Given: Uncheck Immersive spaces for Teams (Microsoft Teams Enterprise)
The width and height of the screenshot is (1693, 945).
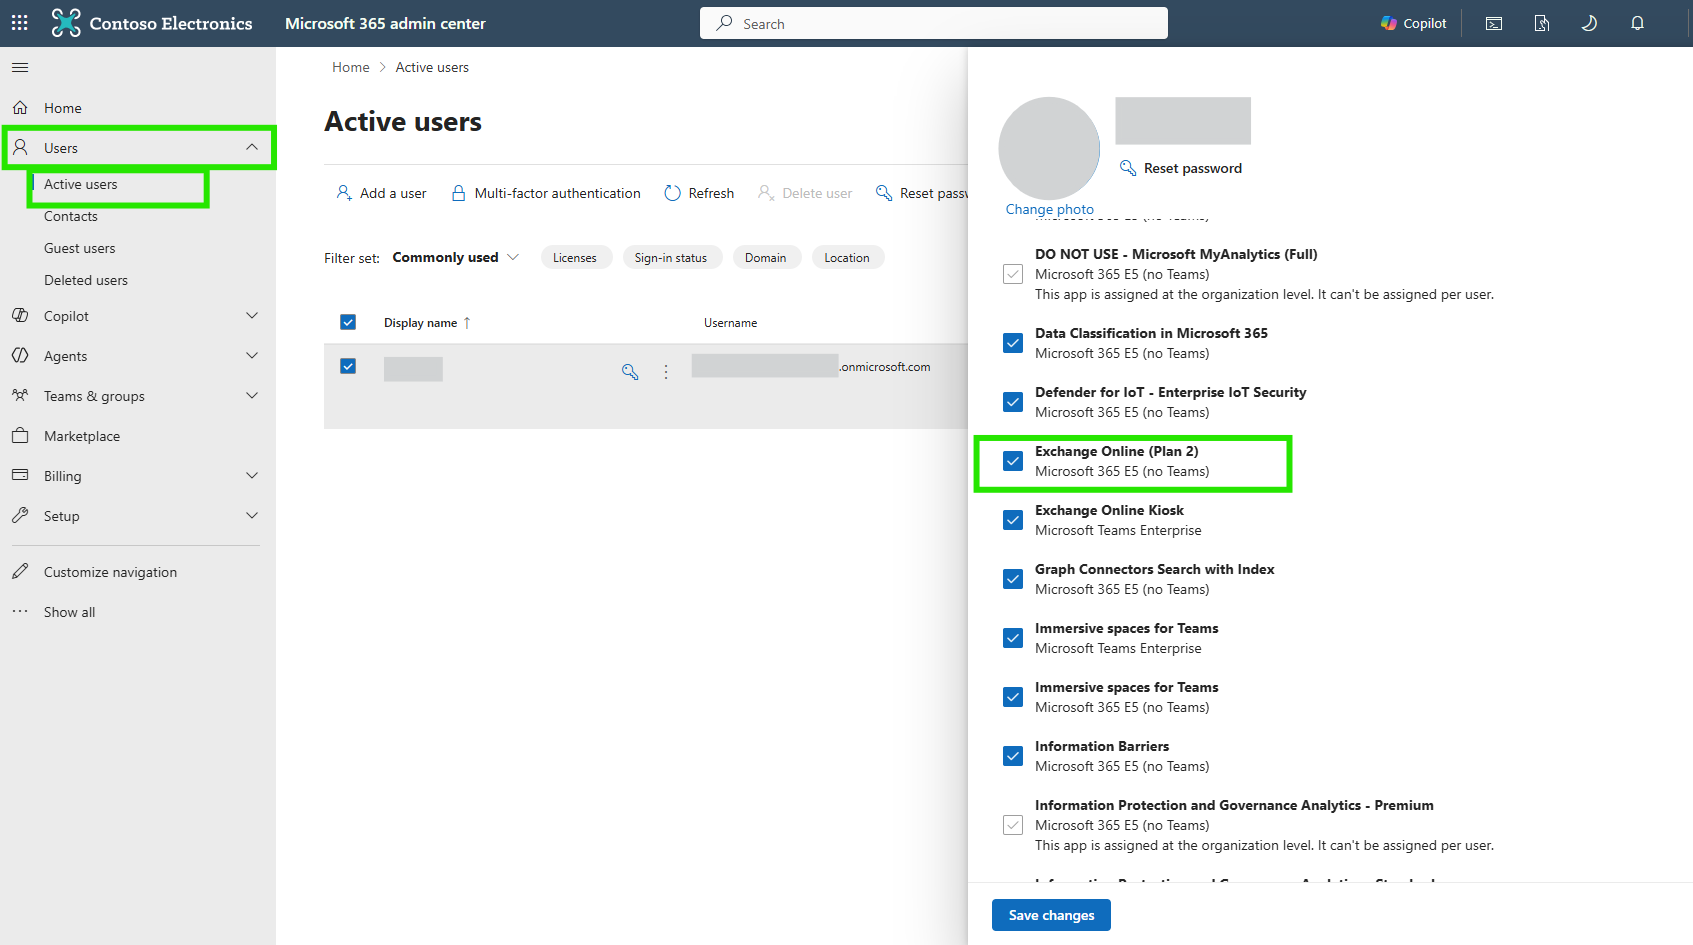Looking at the screenshot, I should [1013, 638].
